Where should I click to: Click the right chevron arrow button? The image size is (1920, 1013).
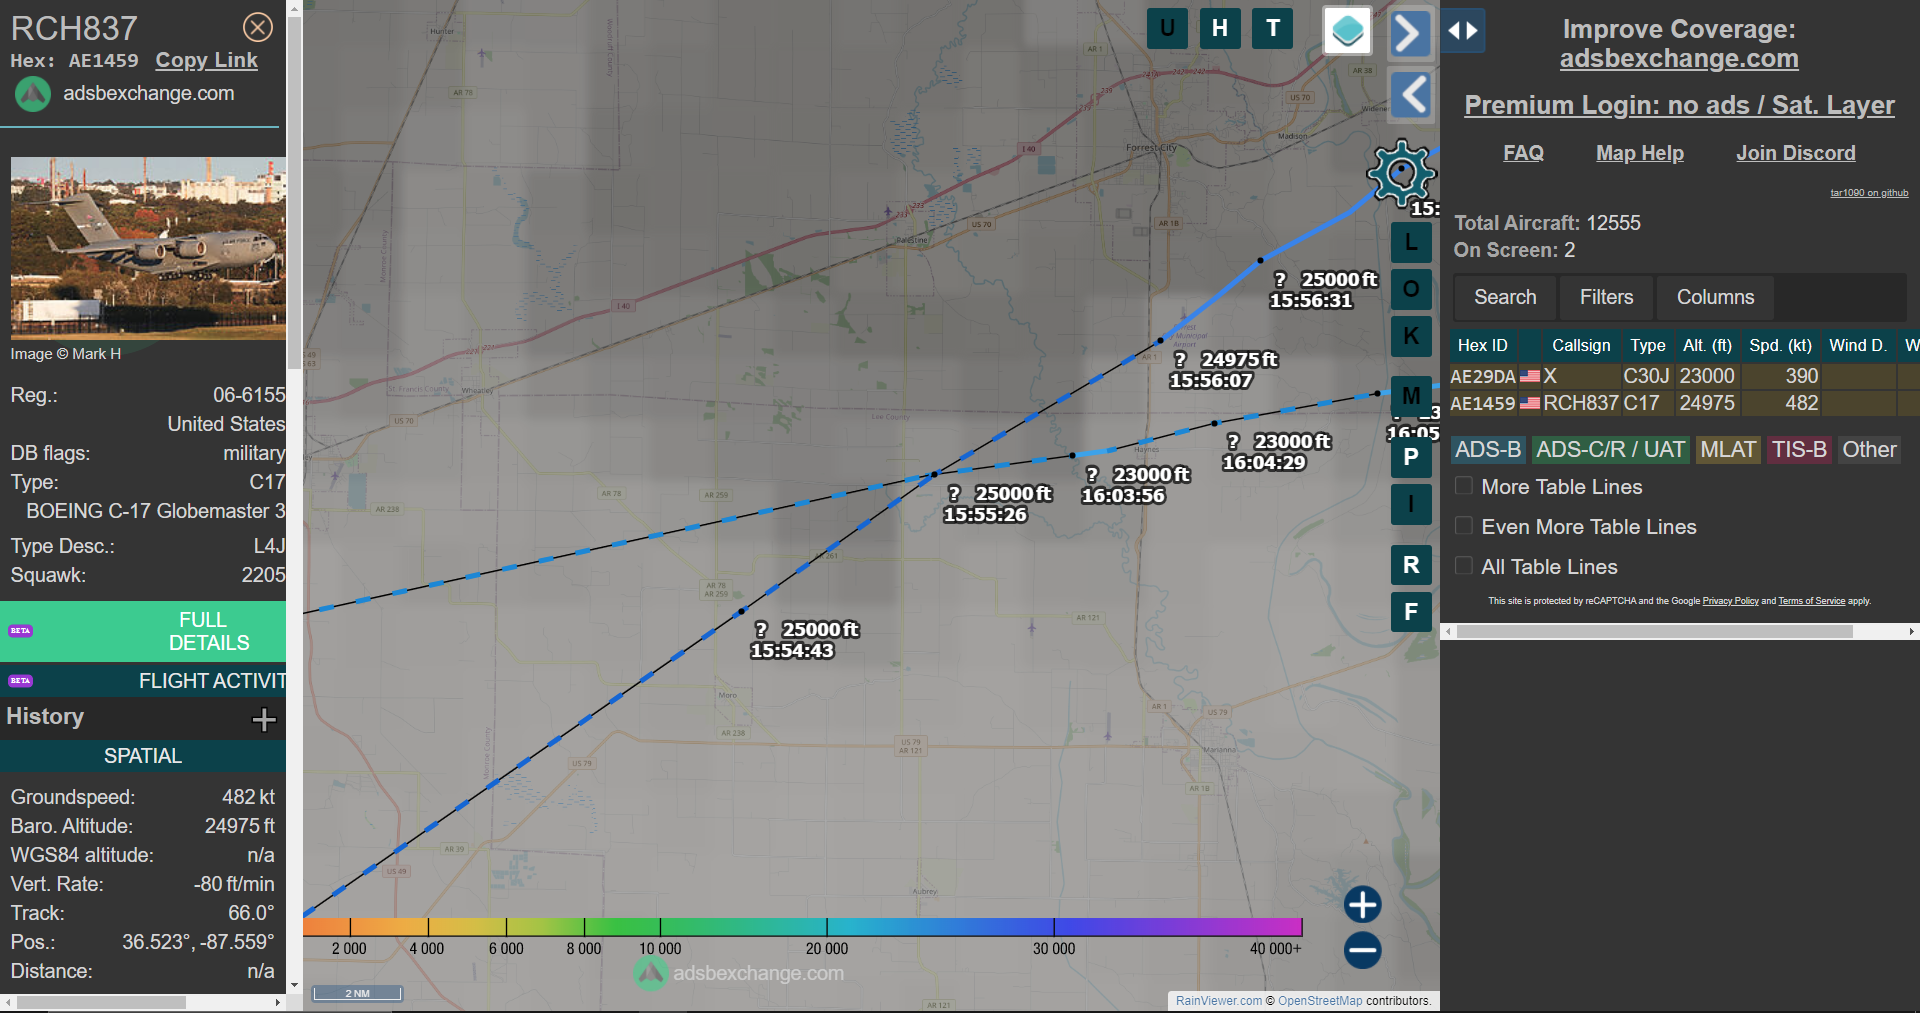pyautogui.click(x=1411, y=34)
